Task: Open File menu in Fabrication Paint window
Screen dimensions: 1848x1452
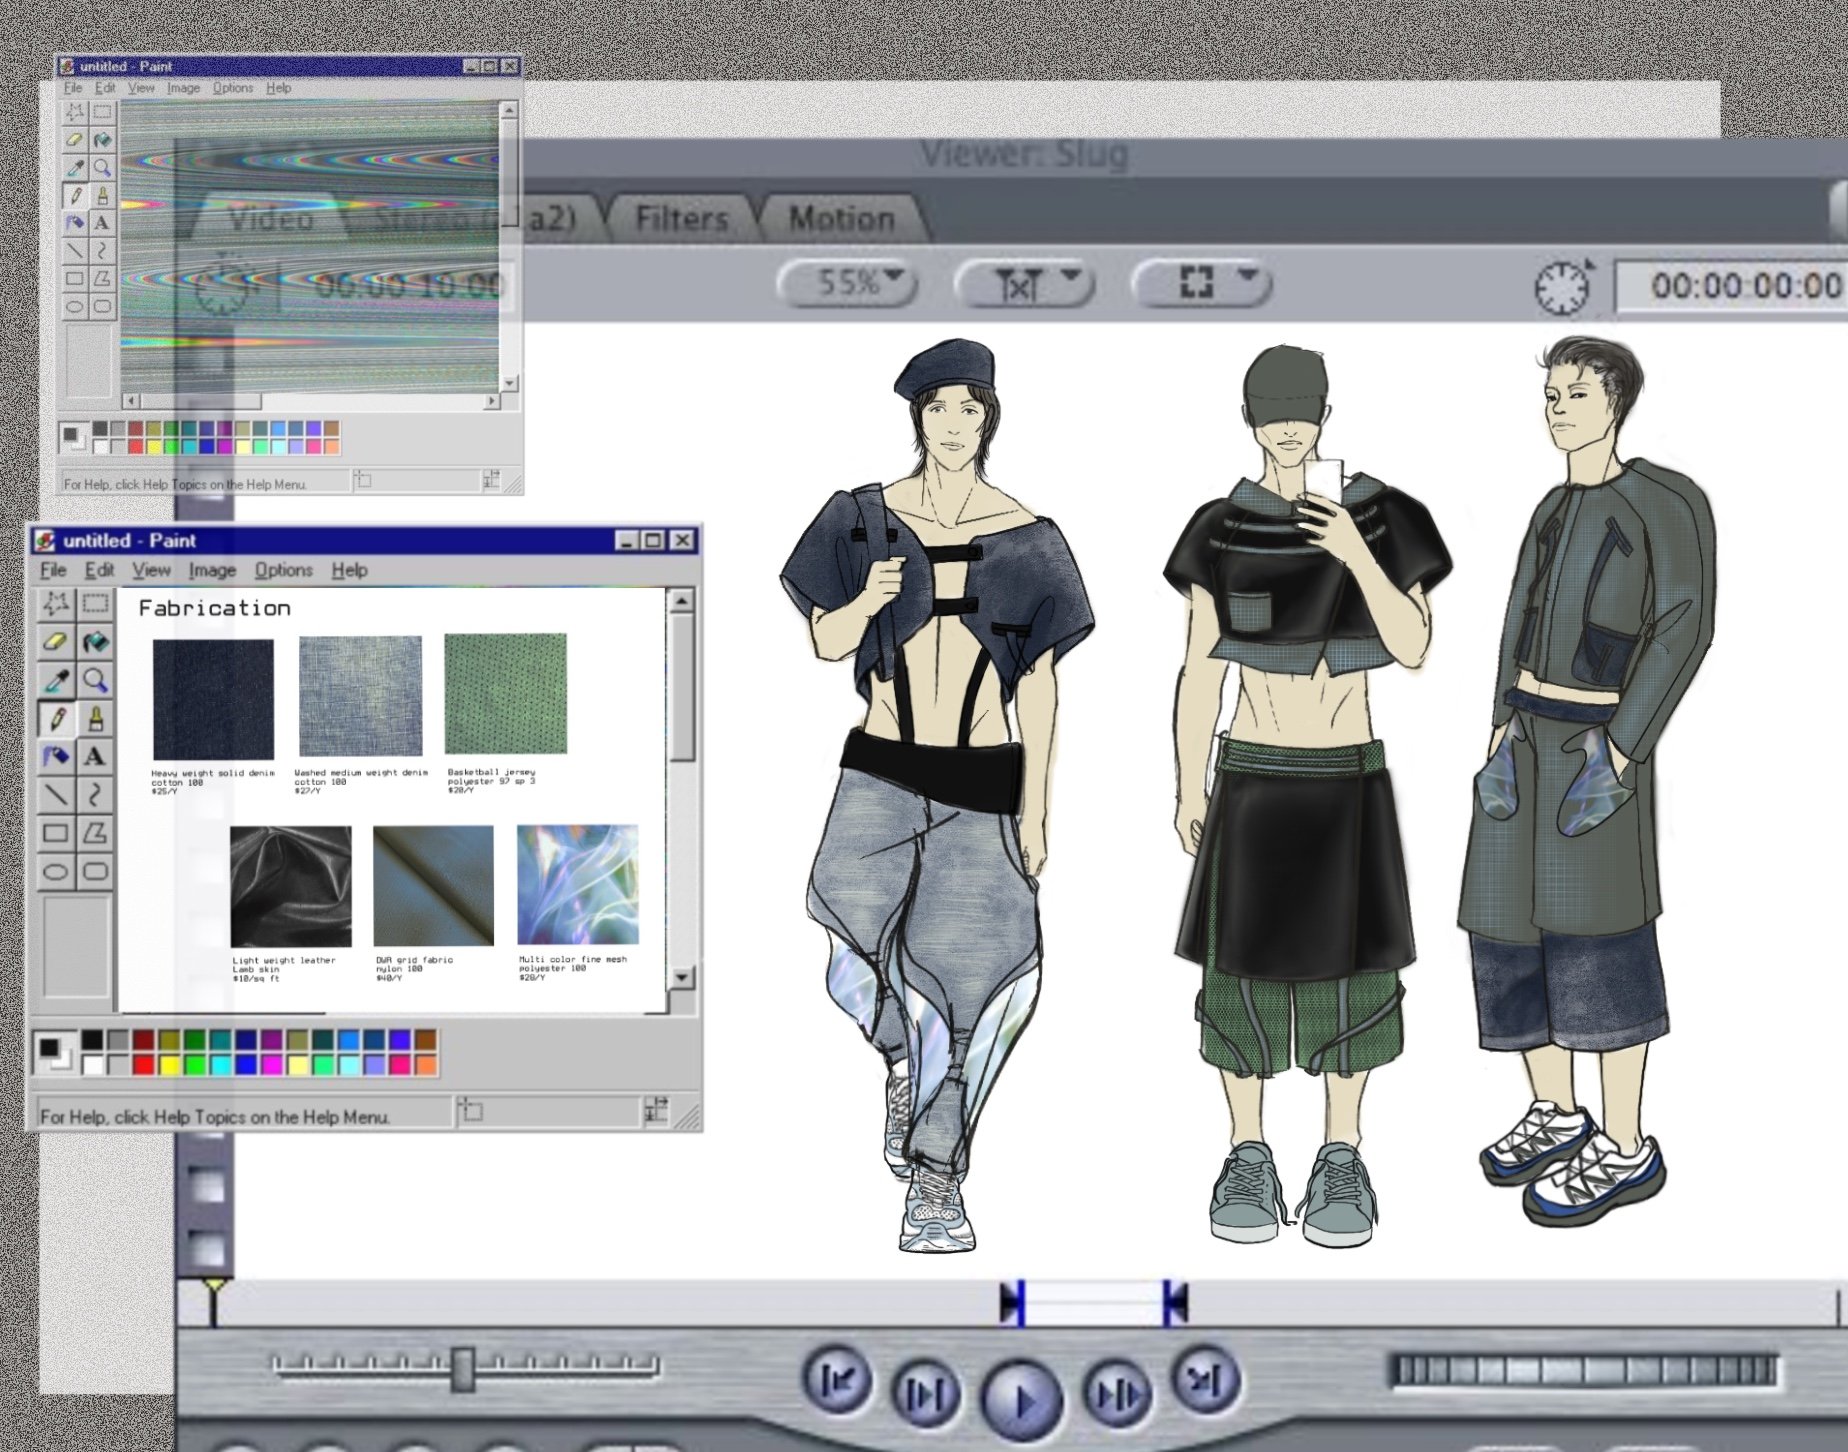Action: (x=53, y=570)
